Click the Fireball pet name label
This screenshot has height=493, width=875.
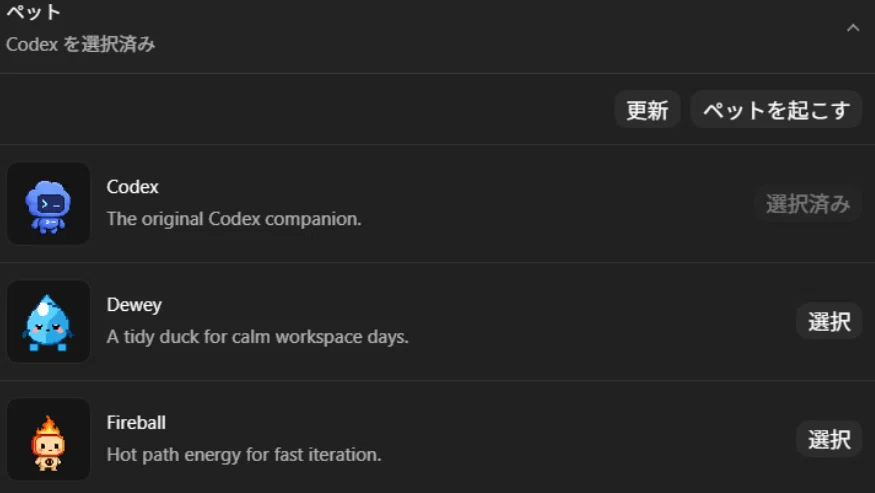click(136, 423)
